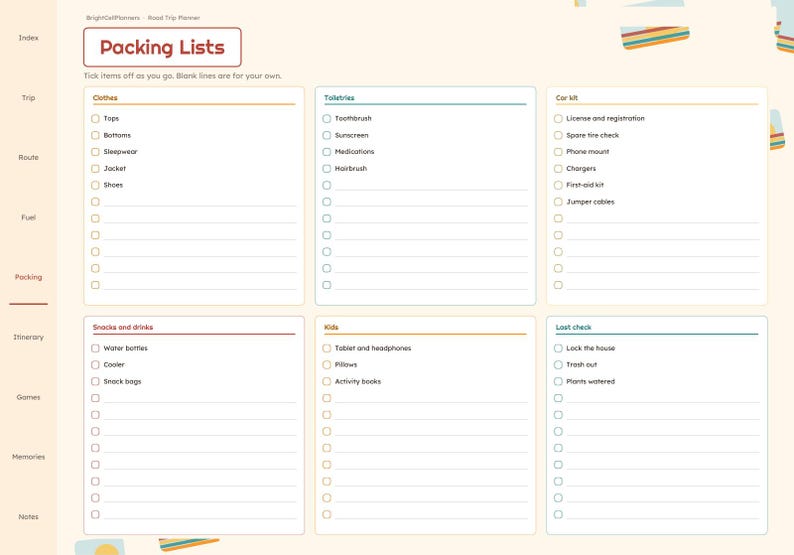Check the Shoes checkbox

click(x=95, y=185)
